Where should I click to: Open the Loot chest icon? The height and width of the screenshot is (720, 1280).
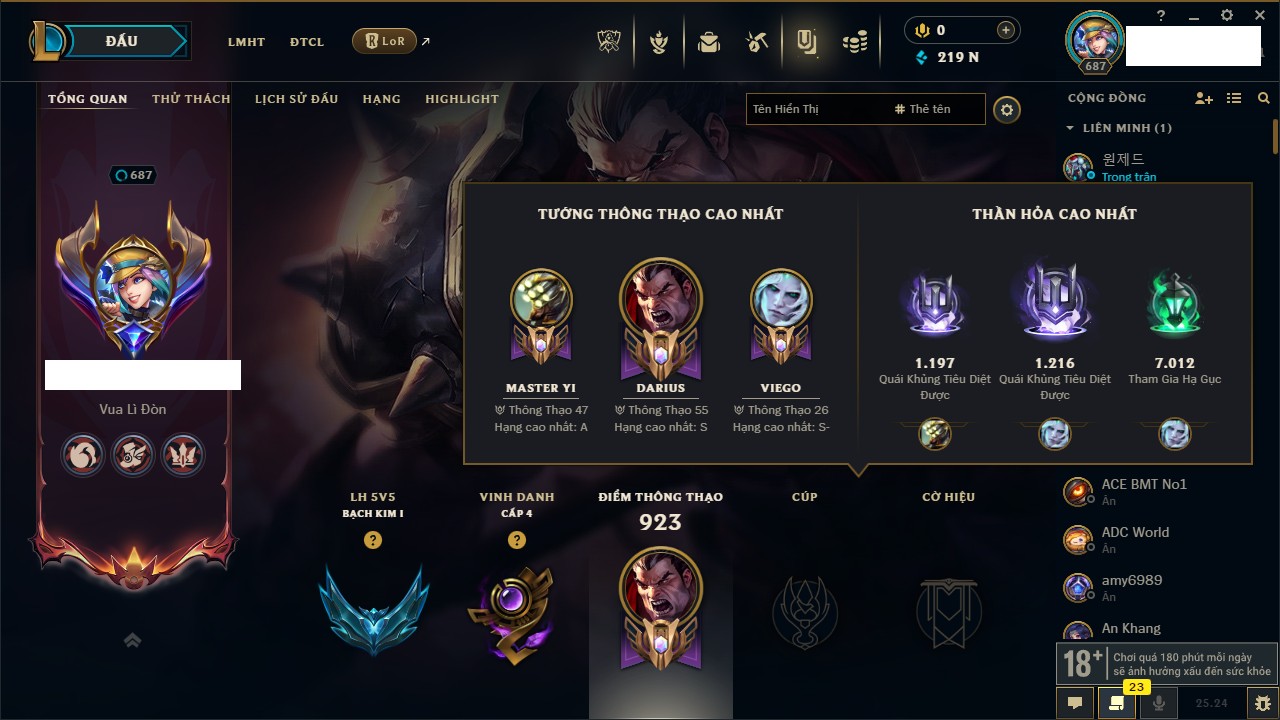tap(709, 42)
